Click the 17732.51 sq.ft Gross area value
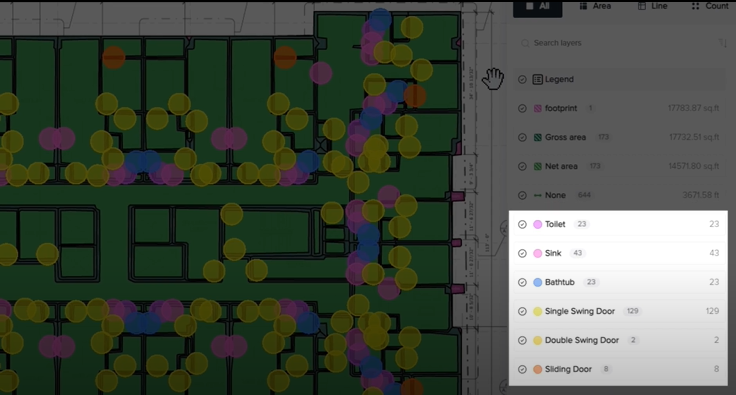The width and height of the screenshot is (736, 395). coord(694,137)
